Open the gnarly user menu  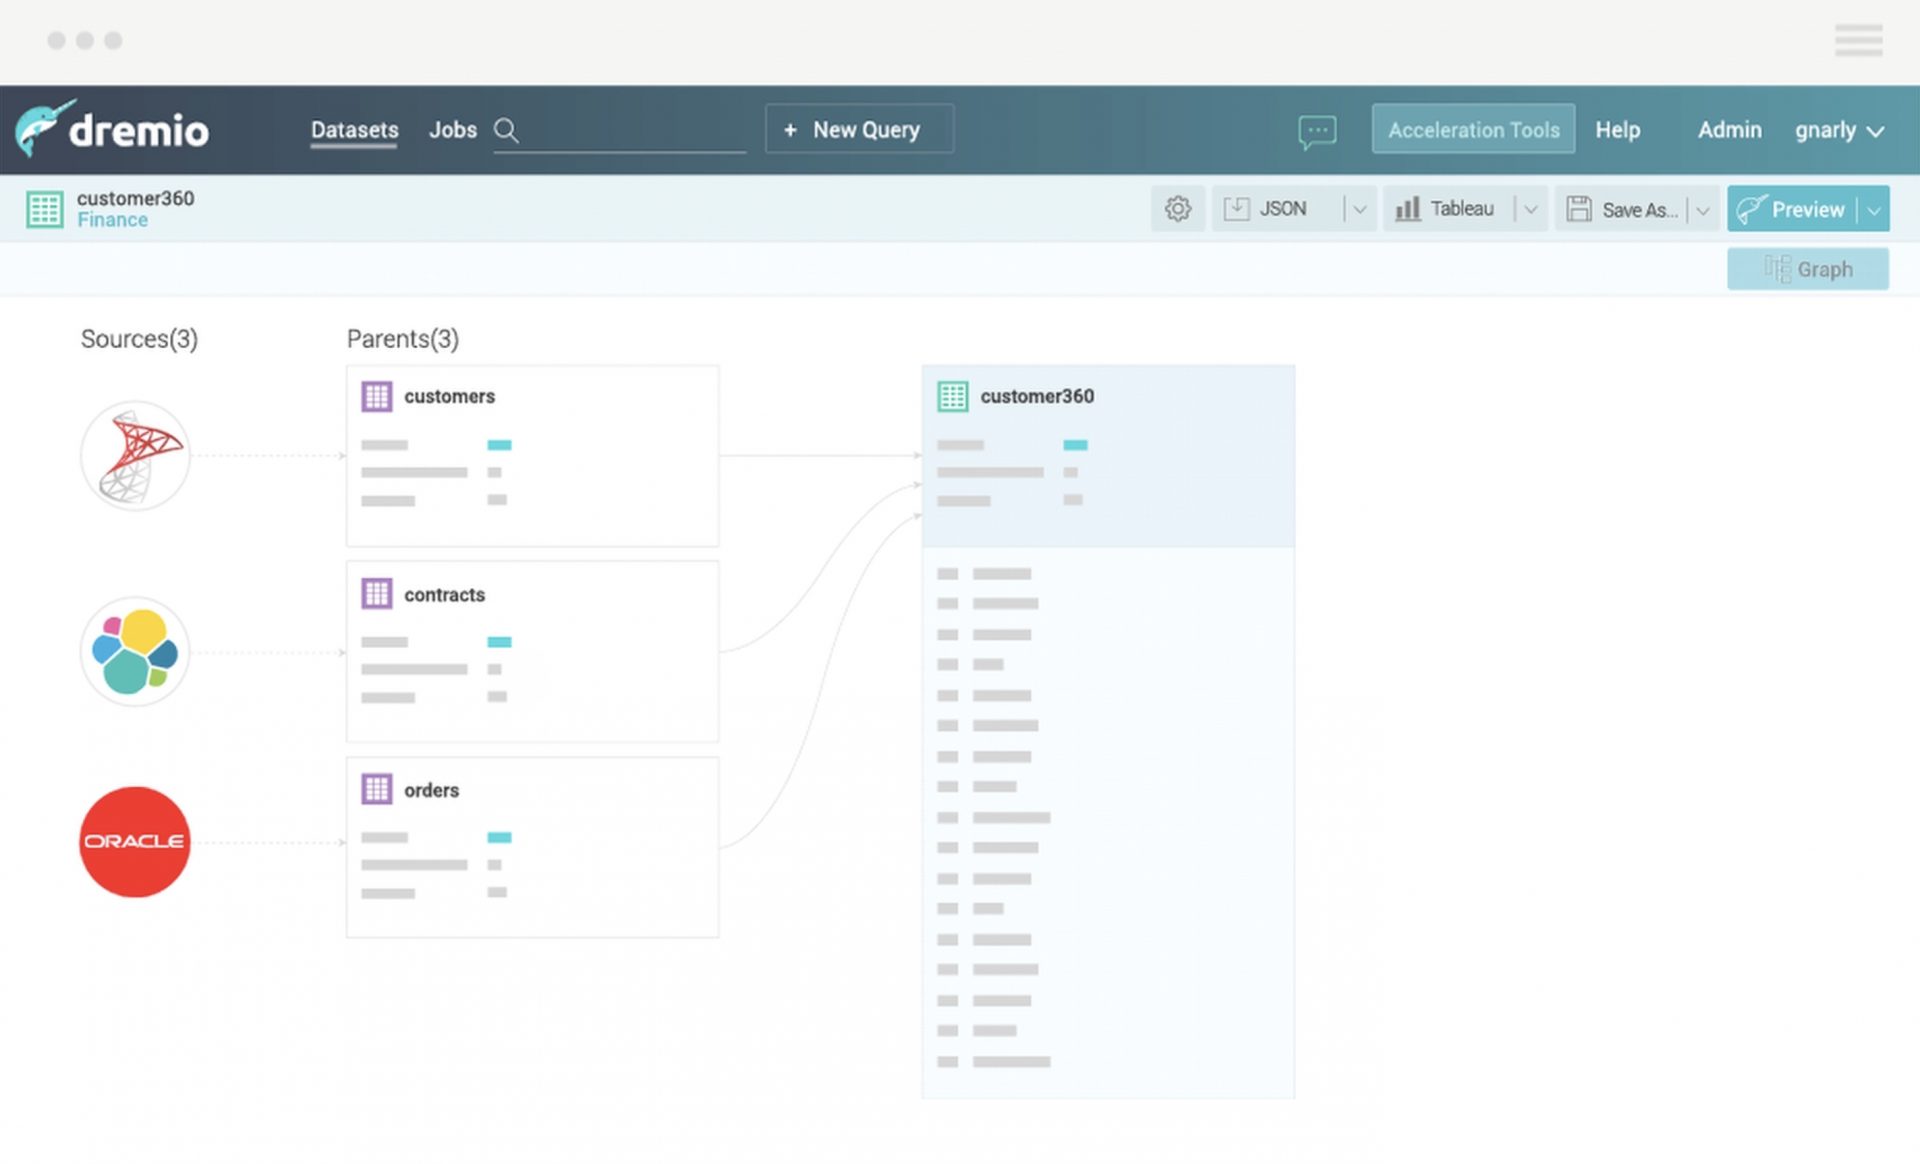coord(1839,130)
